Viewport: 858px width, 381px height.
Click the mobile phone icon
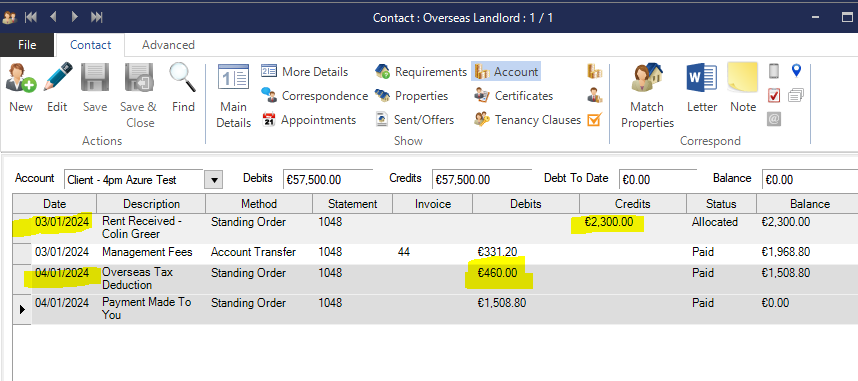pos(774,71)
